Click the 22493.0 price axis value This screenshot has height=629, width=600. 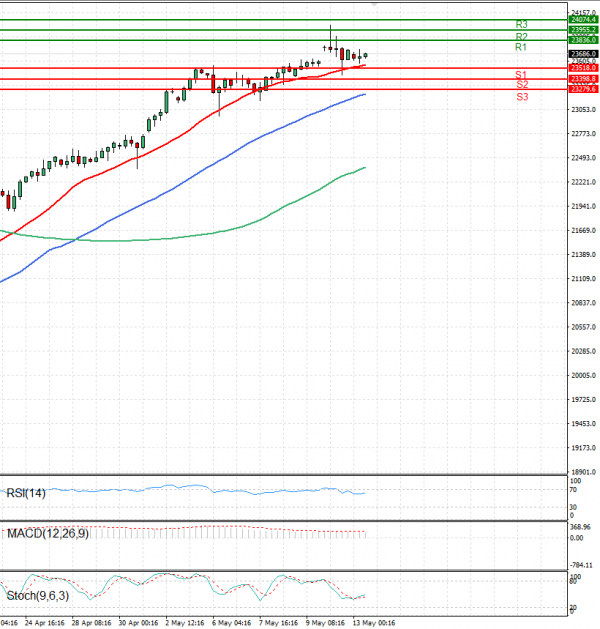coord(584,158)
